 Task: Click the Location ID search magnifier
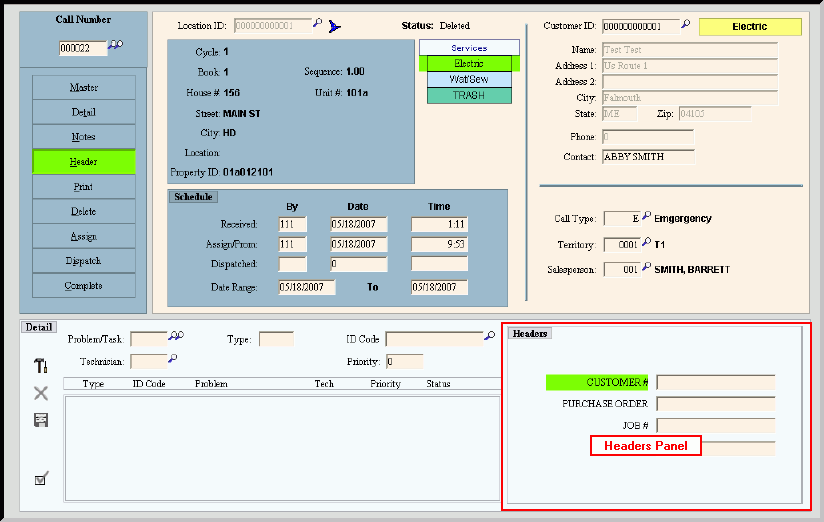(318, 25)
